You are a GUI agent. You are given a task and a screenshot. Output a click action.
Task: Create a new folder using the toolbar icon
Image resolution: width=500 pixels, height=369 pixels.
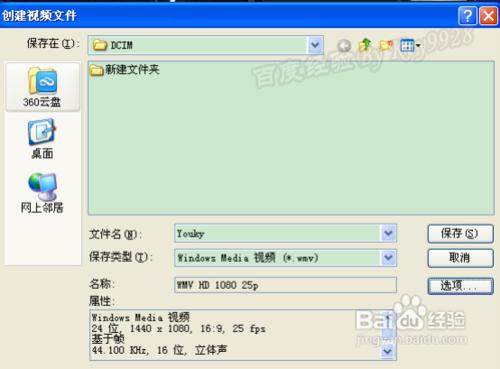point(386,45)
